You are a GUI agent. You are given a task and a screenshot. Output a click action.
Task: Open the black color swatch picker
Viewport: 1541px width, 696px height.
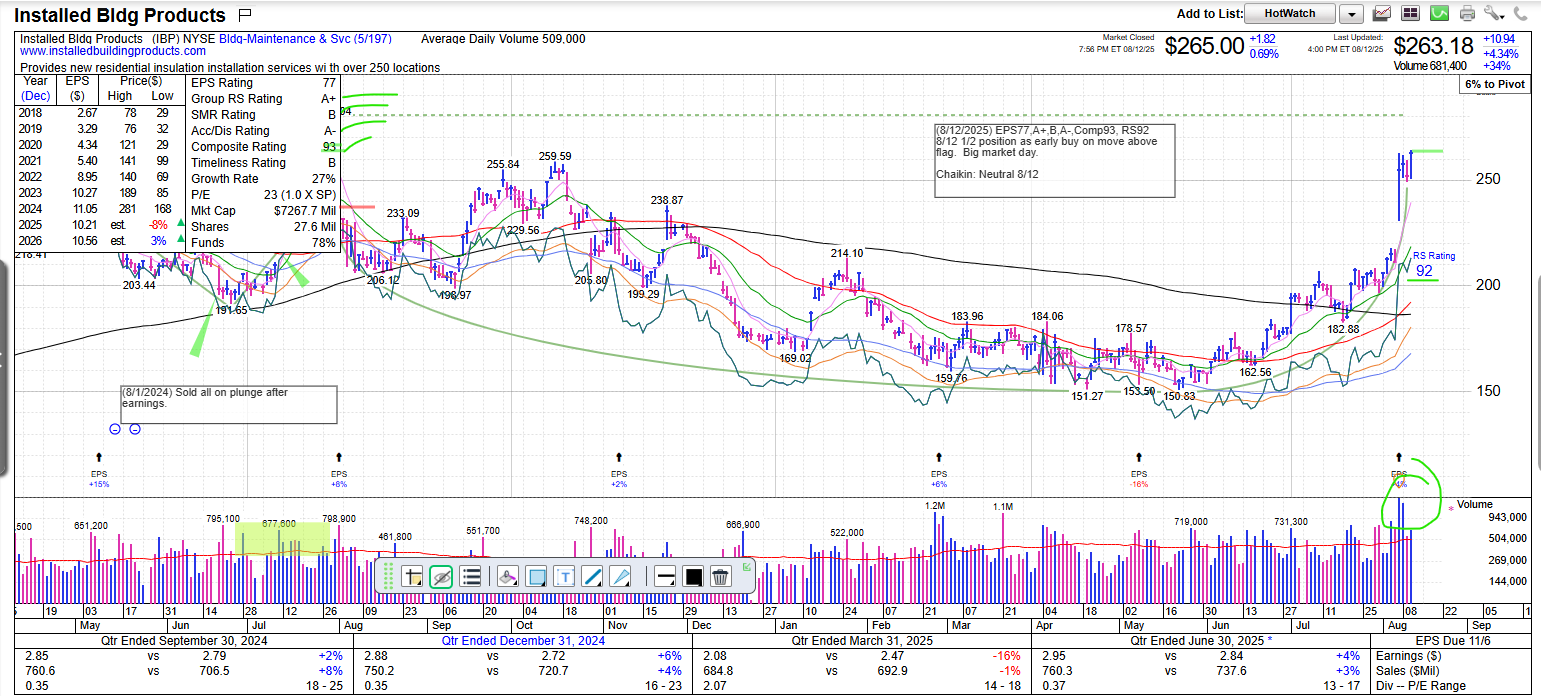693,576
